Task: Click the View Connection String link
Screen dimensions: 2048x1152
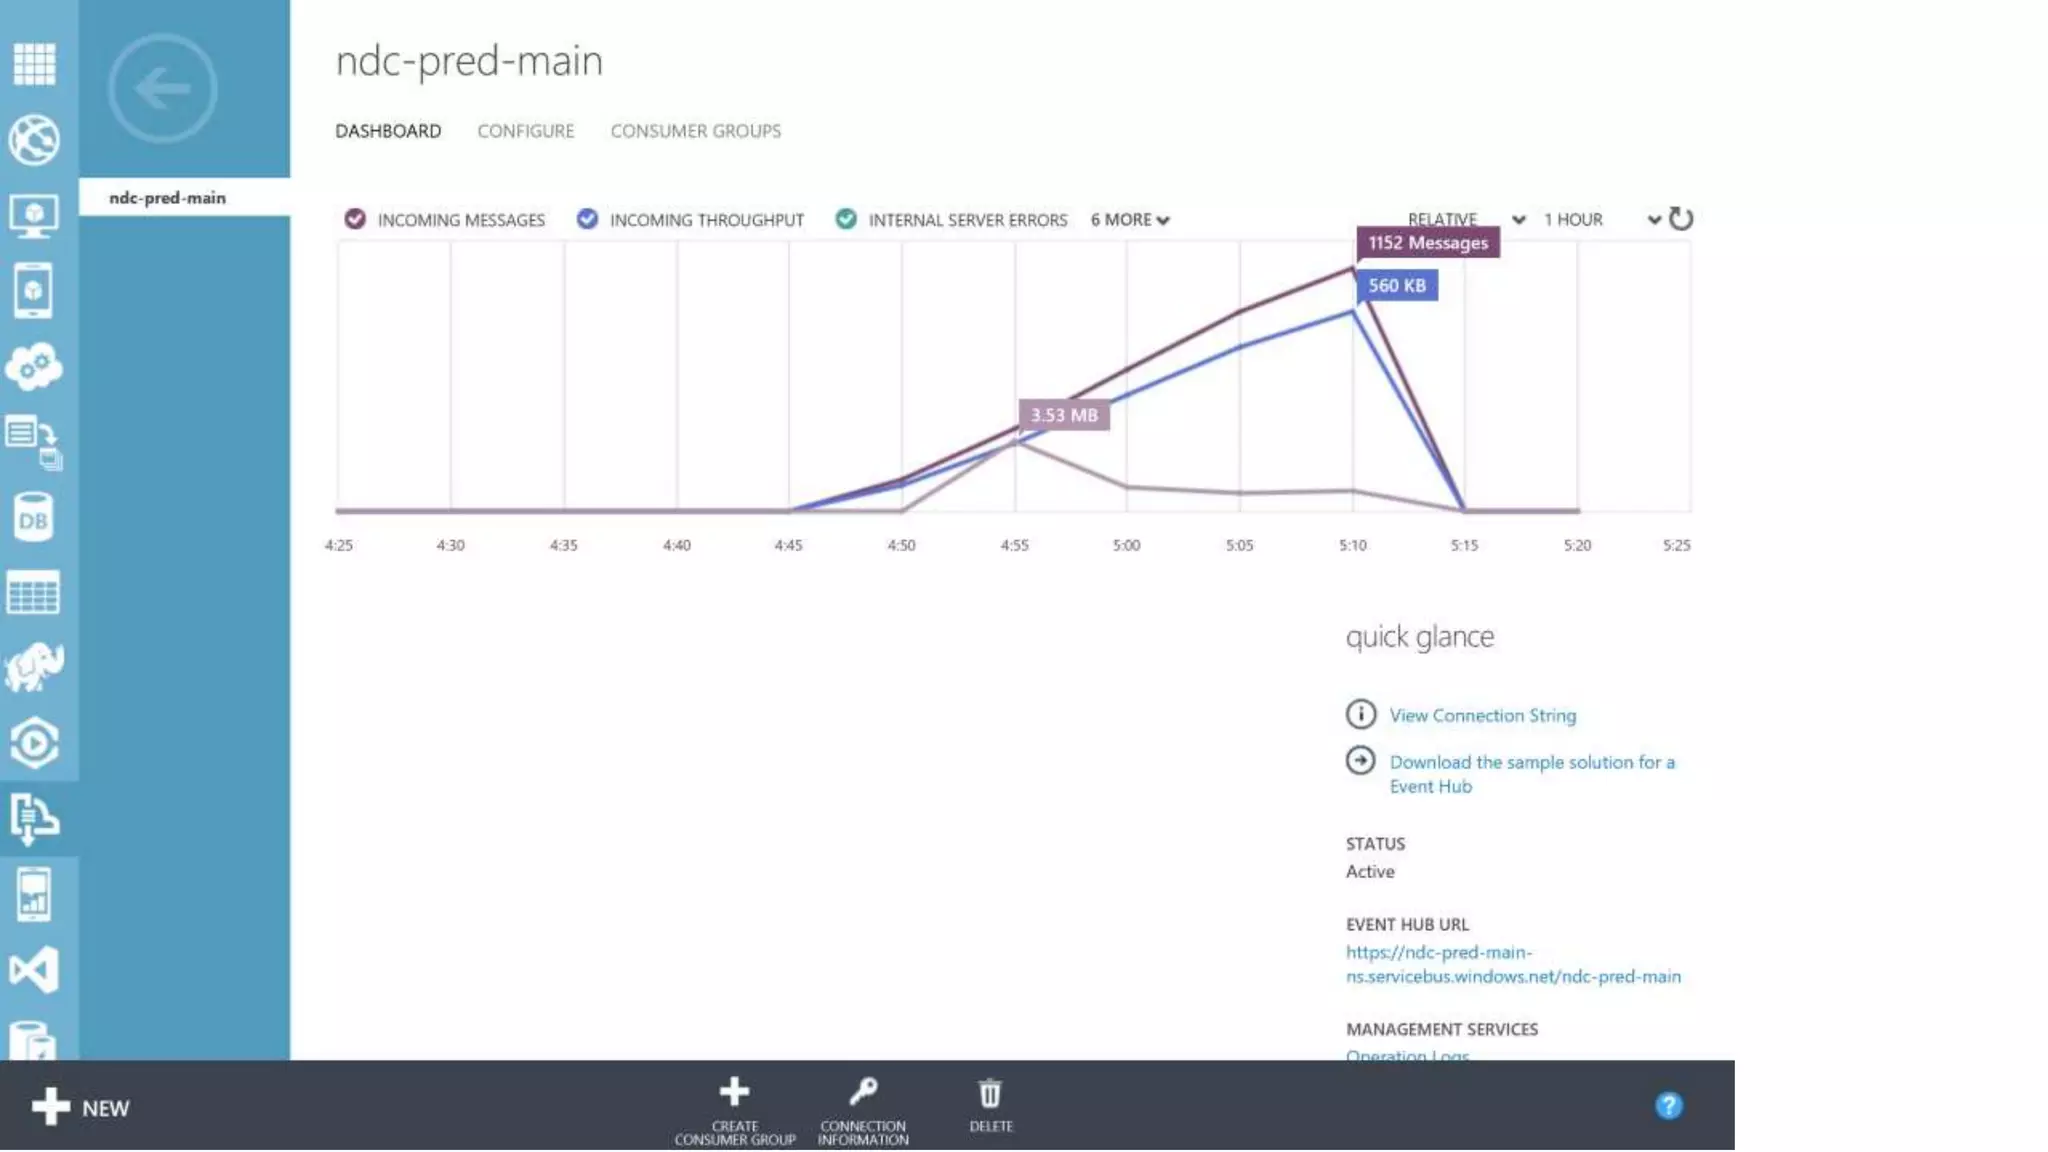Action: (1482, 715)
